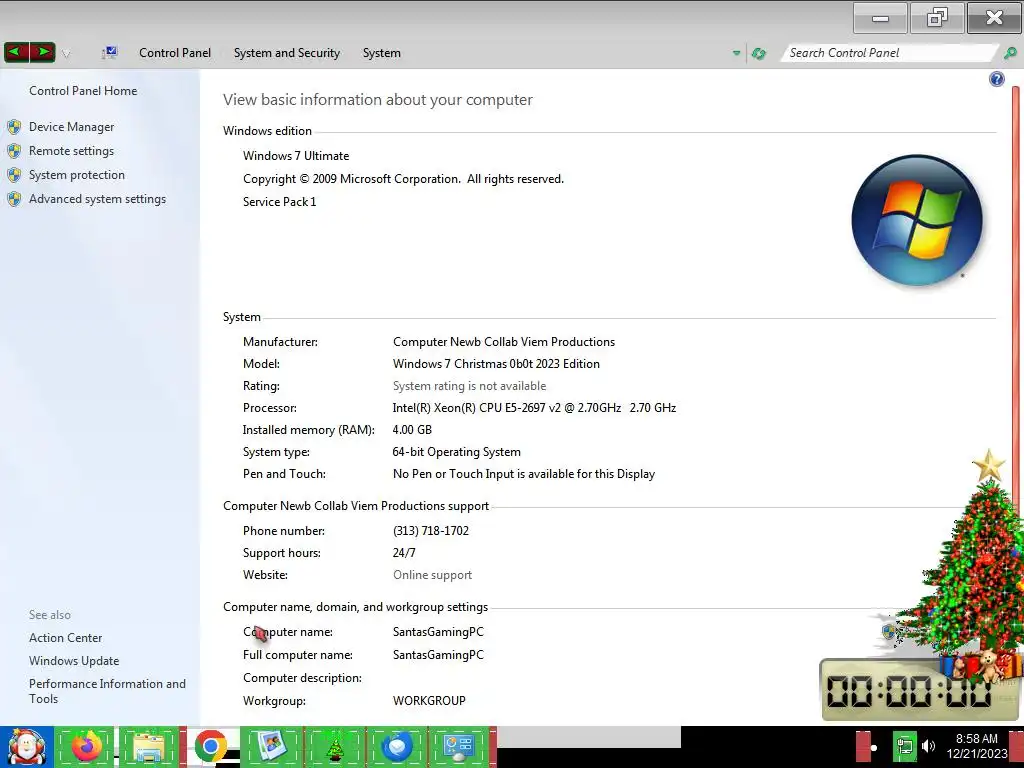Select the Windows 7 Ultimate text
The image size is (1024, 768).
[296, 156]
